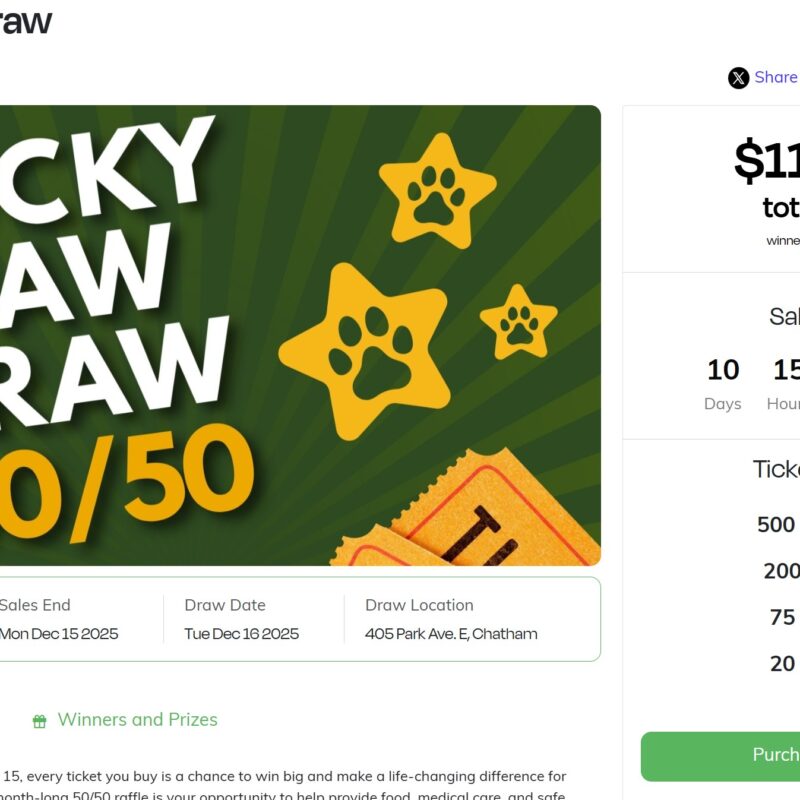The image size is (800, 800).
Task: Click the gift icon beside Winners and Prizes
Action: [x=40, y=721]
